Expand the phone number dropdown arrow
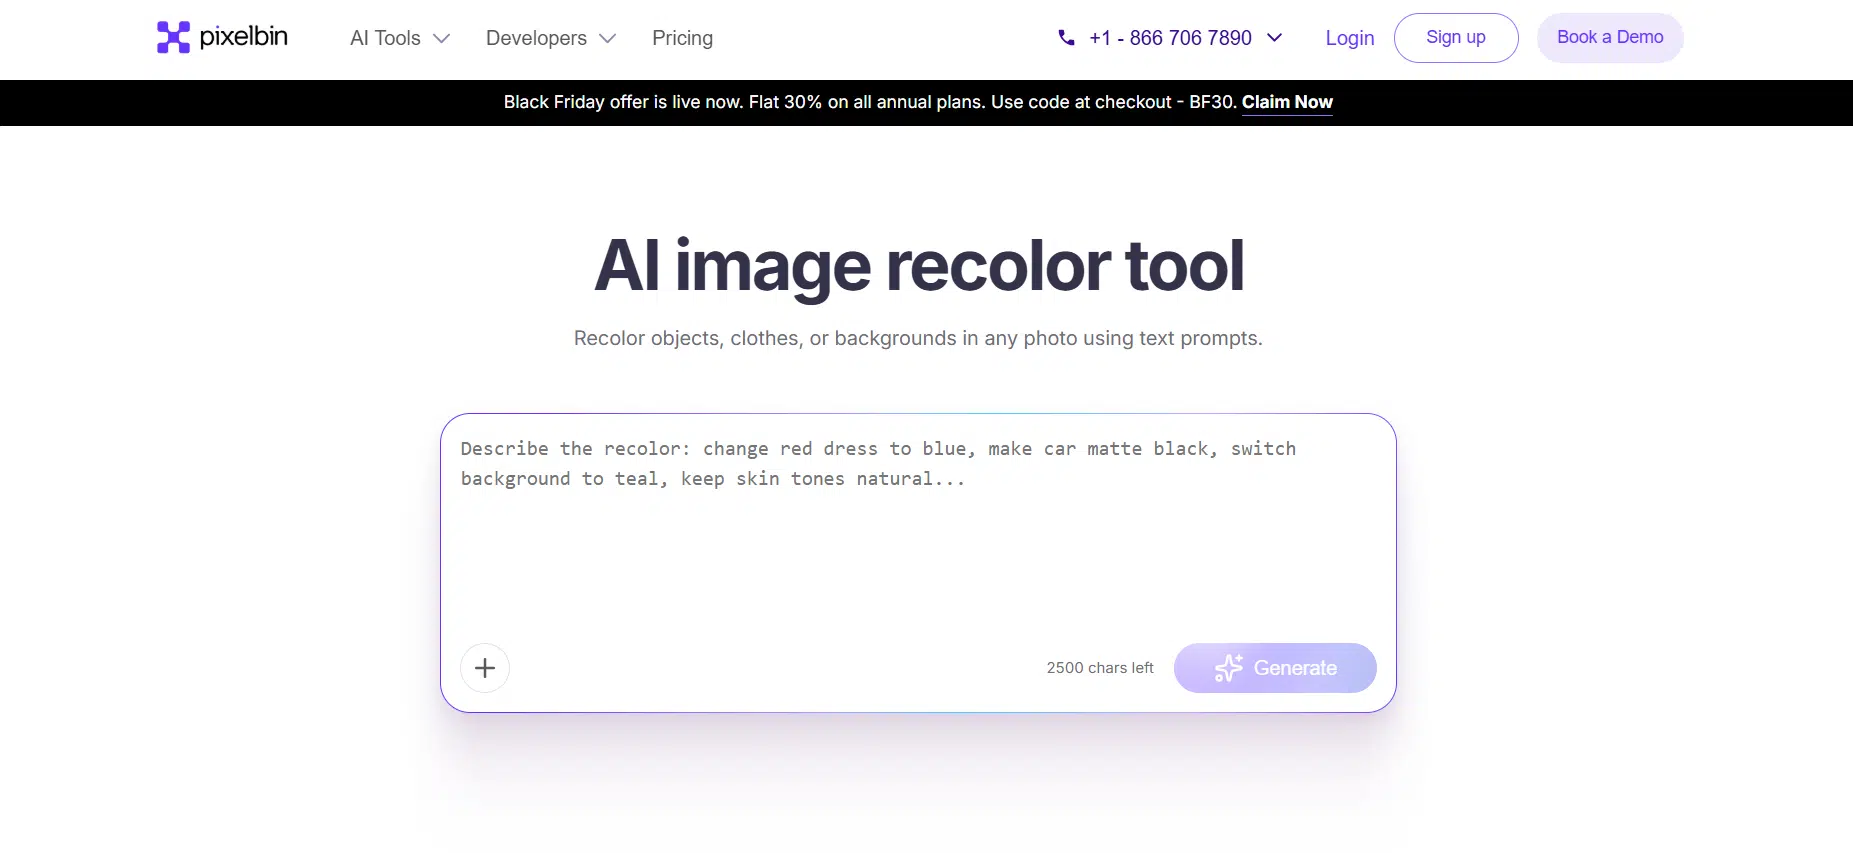This screenshot has width=1853, height=853. coord(1274,38)
